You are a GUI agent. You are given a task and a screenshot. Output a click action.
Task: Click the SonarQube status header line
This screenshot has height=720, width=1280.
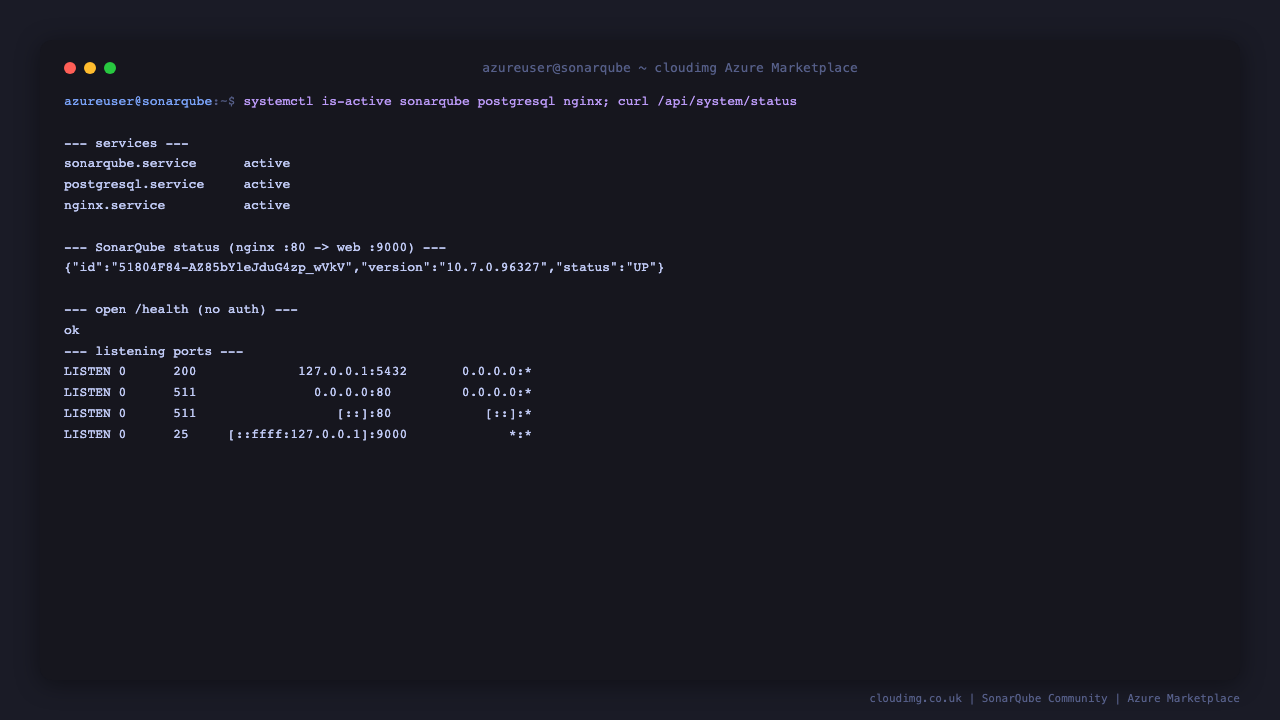pyautogui.click(x=255, y=247)
